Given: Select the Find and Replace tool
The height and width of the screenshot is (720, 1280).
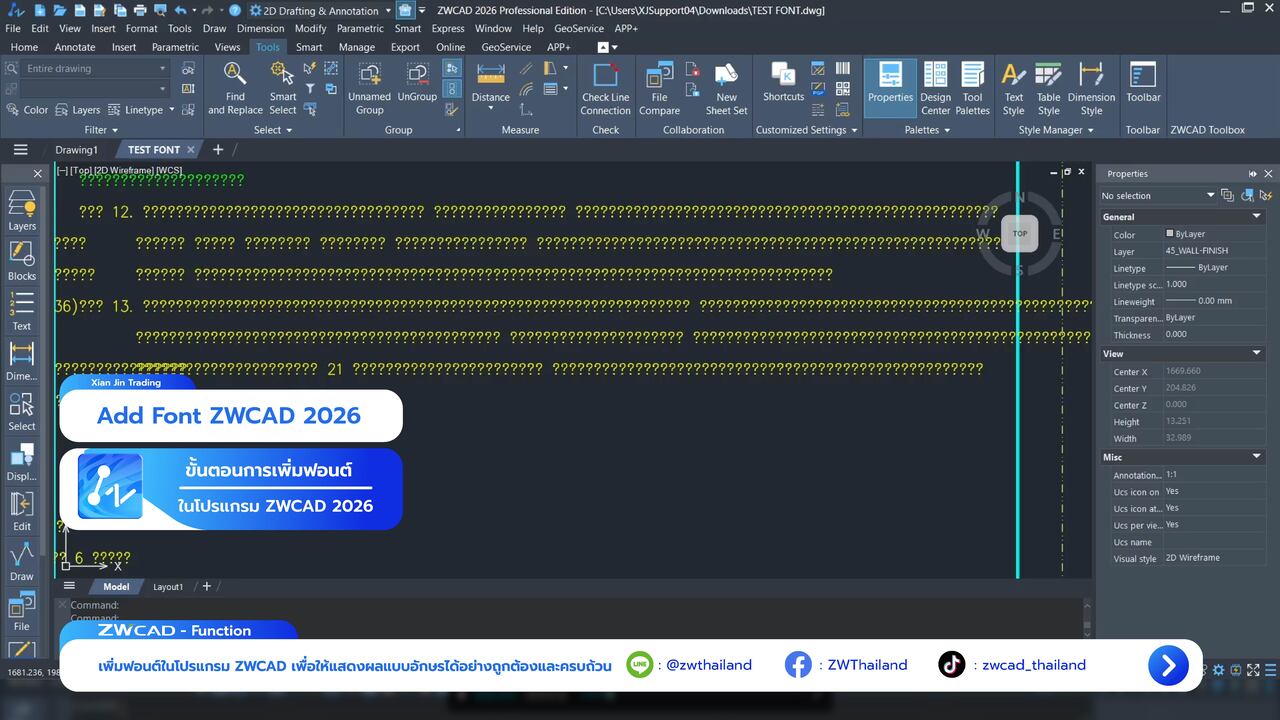Looking at the screenshot, I should pyautogui.click(x=235, y=87).
